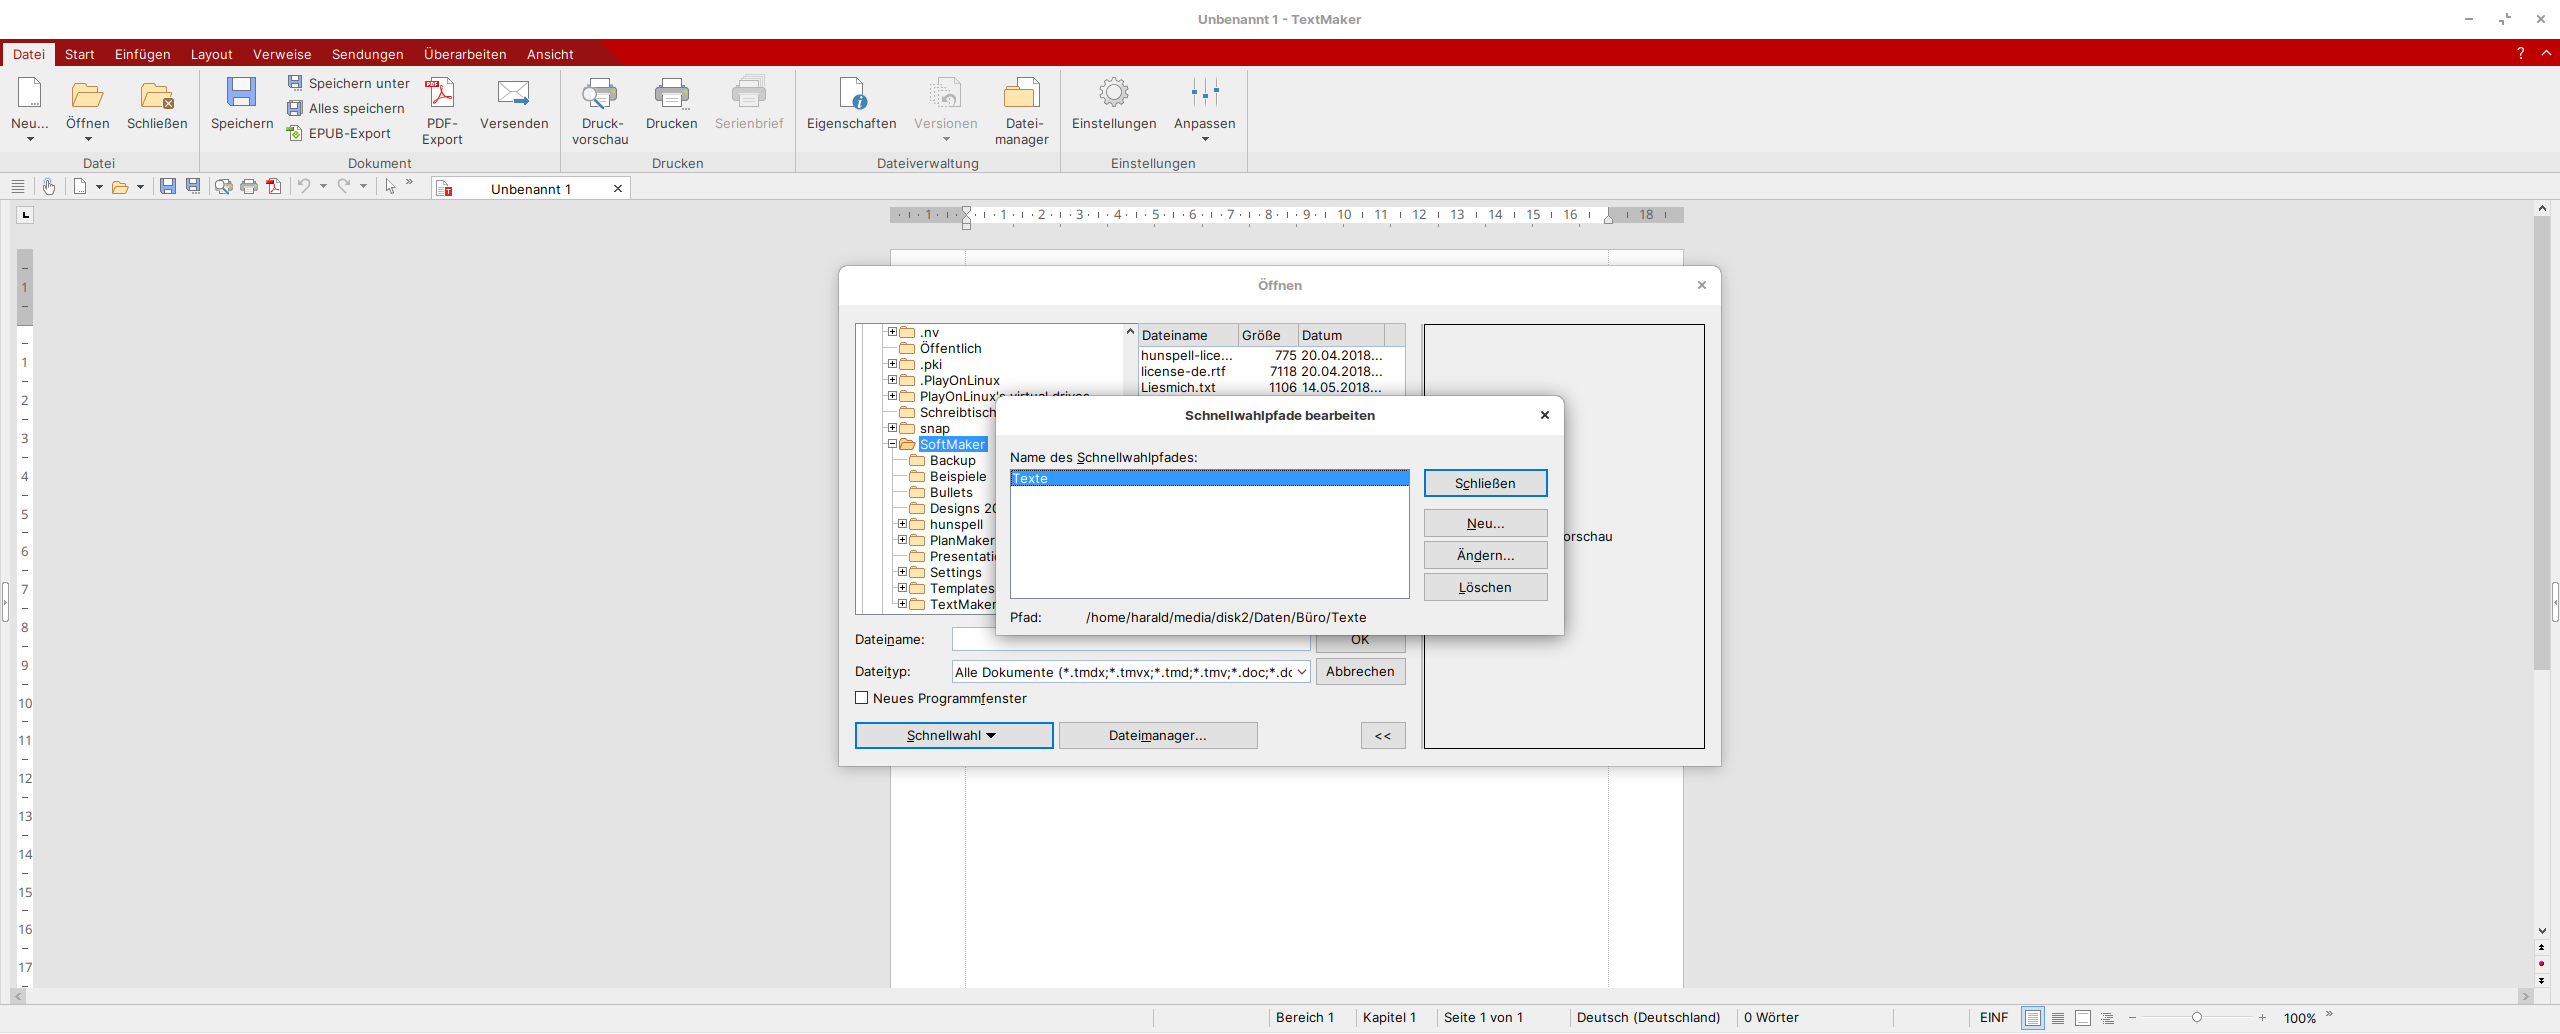Switch to master page view status icon
The height and width of the screenshot is (1034, 2560).
point(2083,1018)
